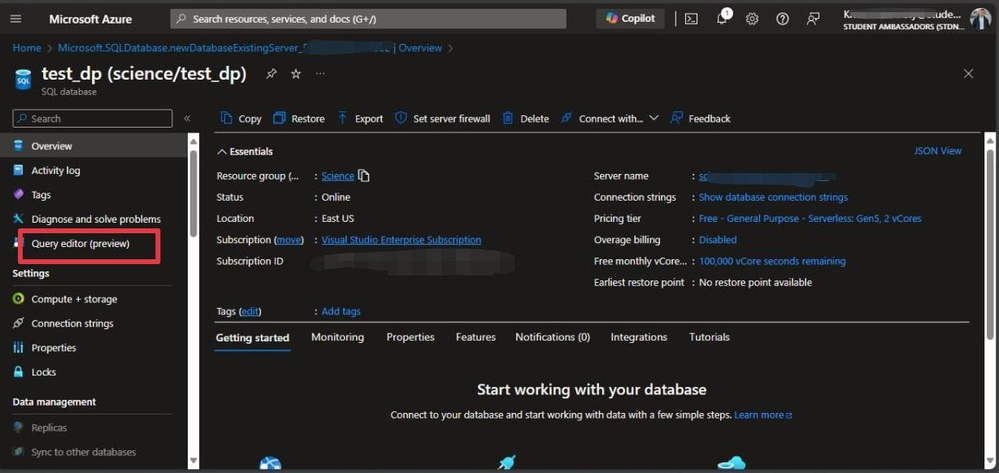
Task: Open the Science resource group link
Action: (338, 176)
